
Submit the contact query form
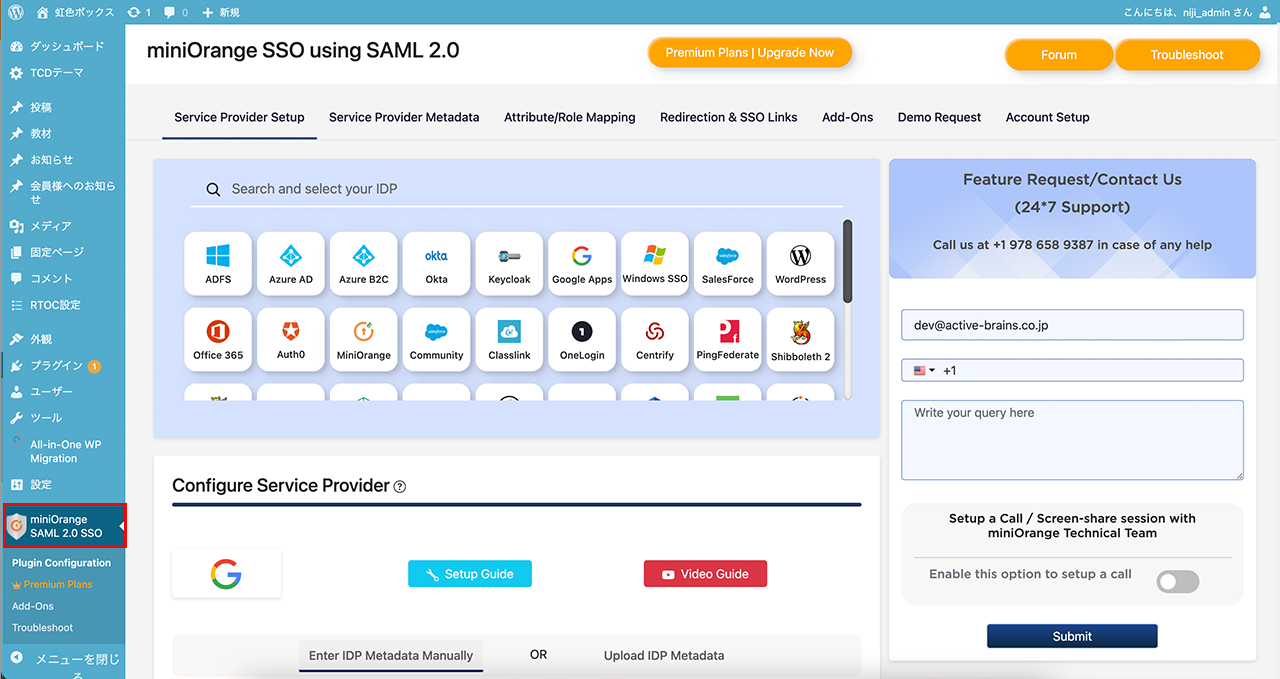click(x=1072, y=636)
